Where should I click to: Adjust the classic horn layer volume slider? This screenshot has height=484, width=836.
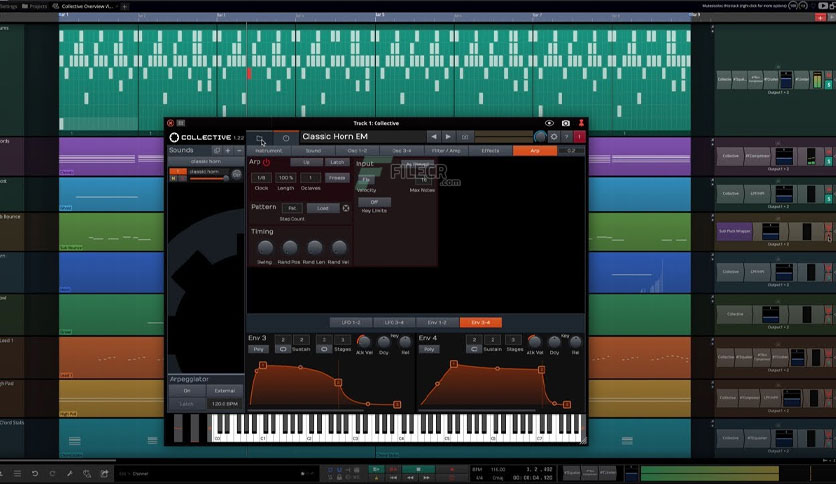pos(208,178)
